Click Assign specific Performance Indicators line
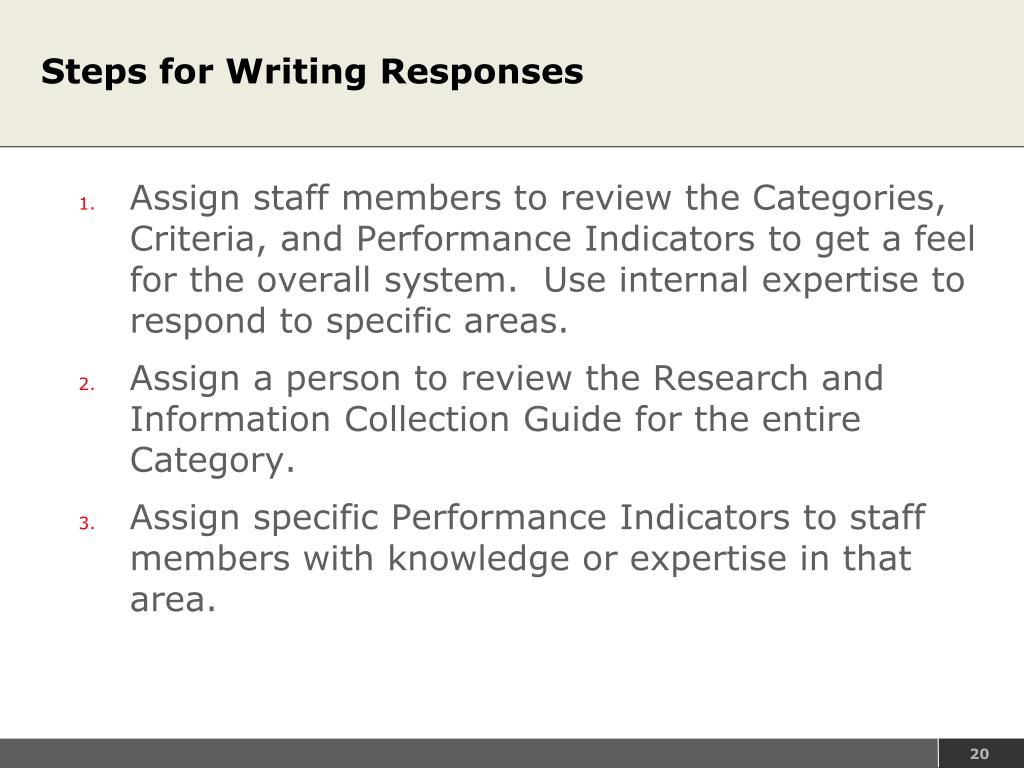The width and height of the screenshot is (1024, 768). click(x=528, y=518)
